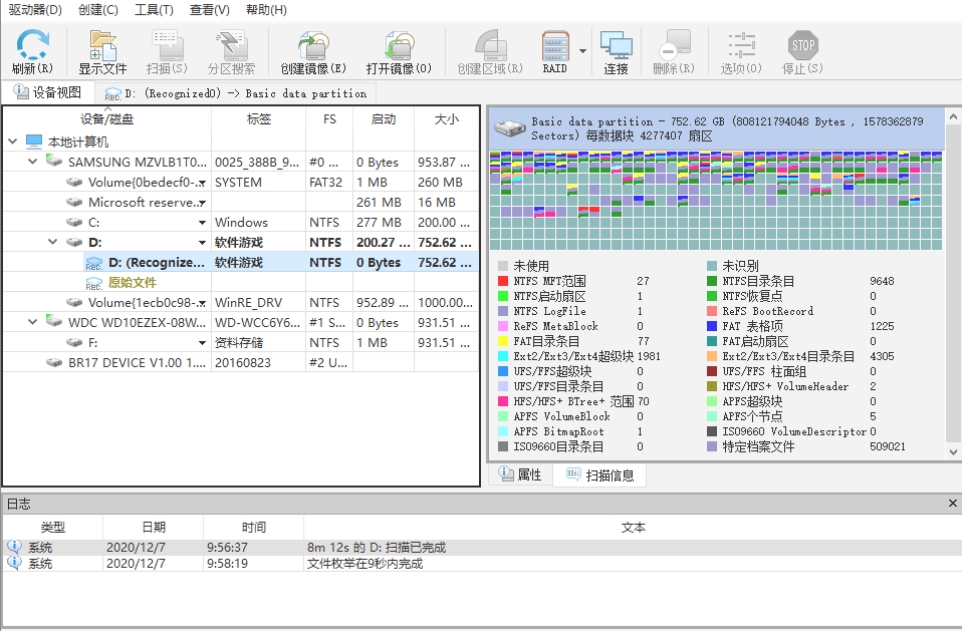This screenshot has width=962, height=631.
Task: Open the 驱动器(D) menu
Action: pos(35,10)
